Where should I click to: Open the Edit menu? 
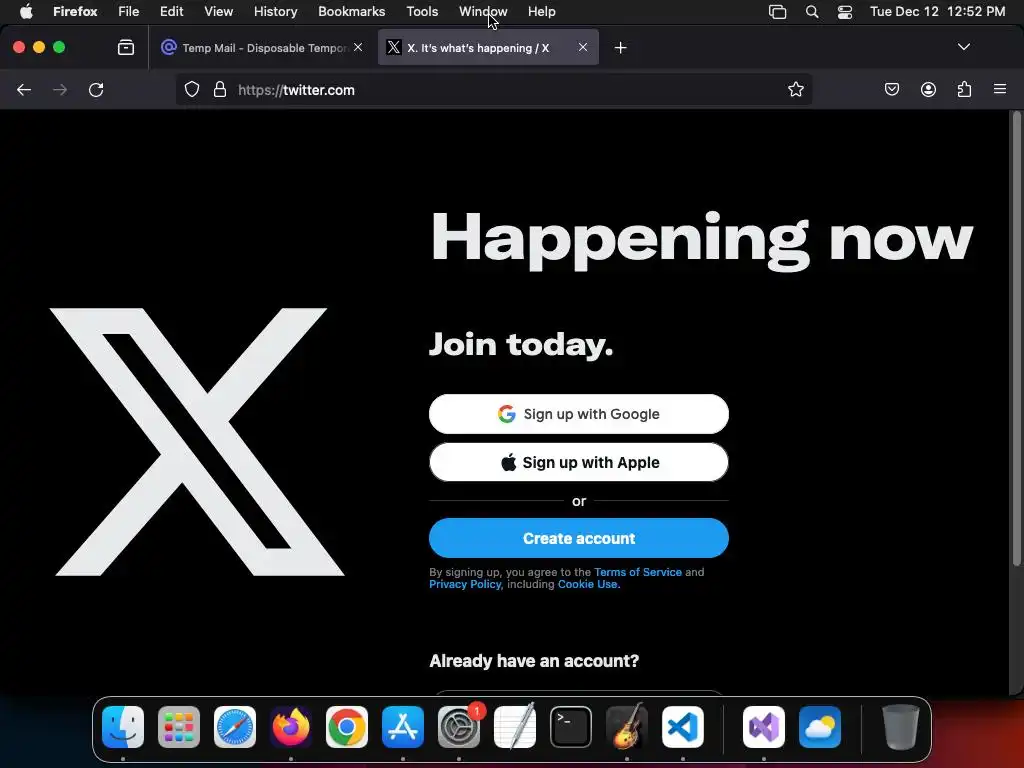click(171, 12)
